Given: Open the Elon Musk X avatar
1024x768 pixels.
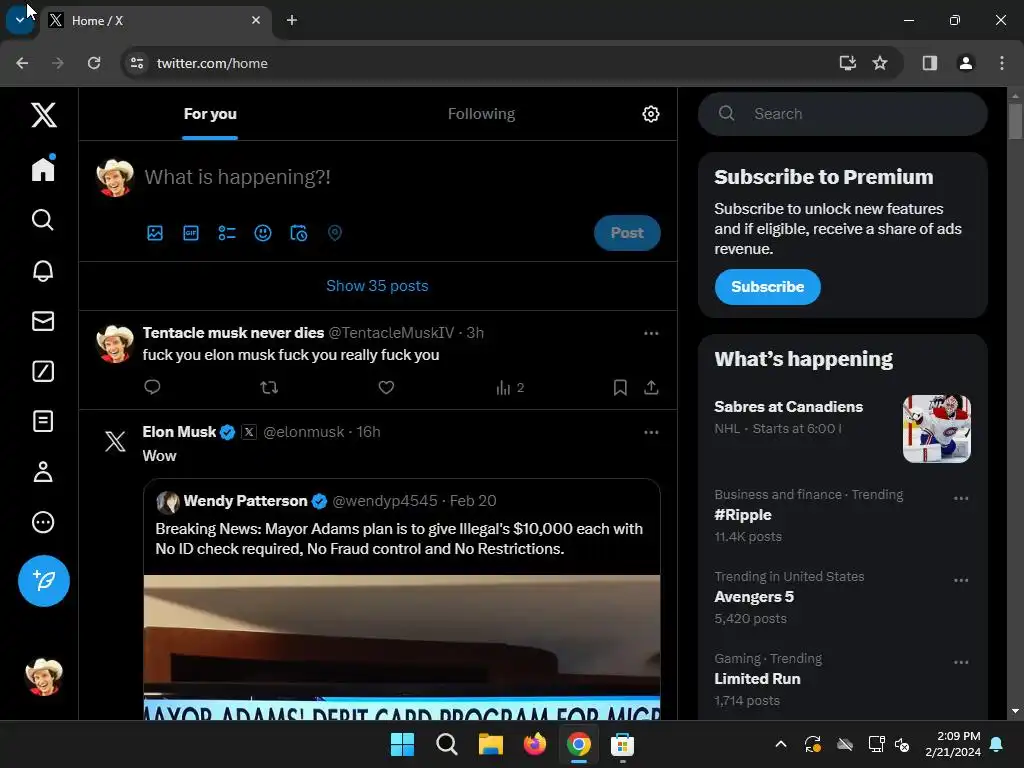Looking at the screenshot, I should (x=115, y=441).
